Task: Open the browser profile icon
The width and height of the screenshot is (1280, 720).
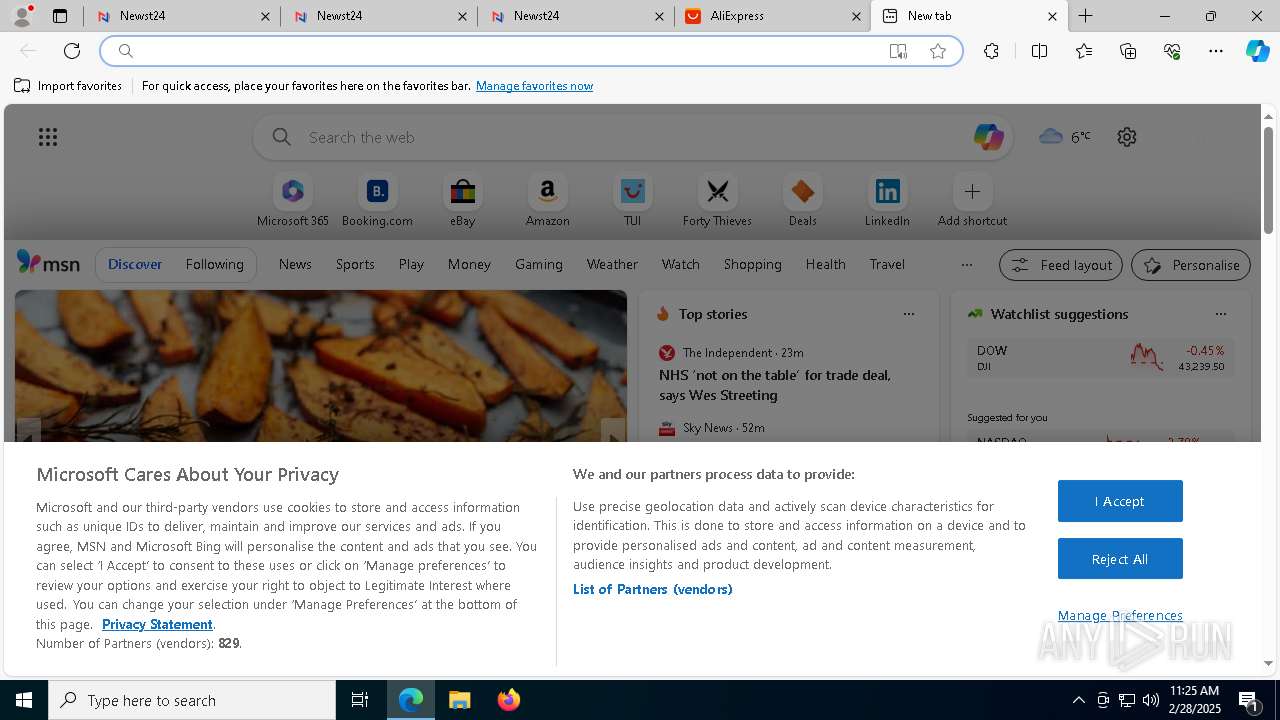Action: [x=22, y=16]
